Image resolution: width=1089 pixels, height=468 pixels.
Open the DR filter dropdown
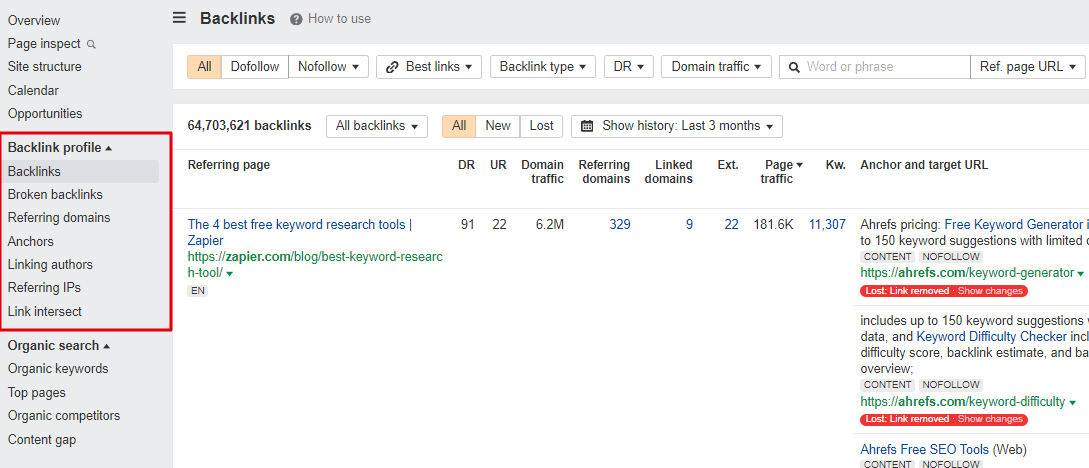(629, 67)
